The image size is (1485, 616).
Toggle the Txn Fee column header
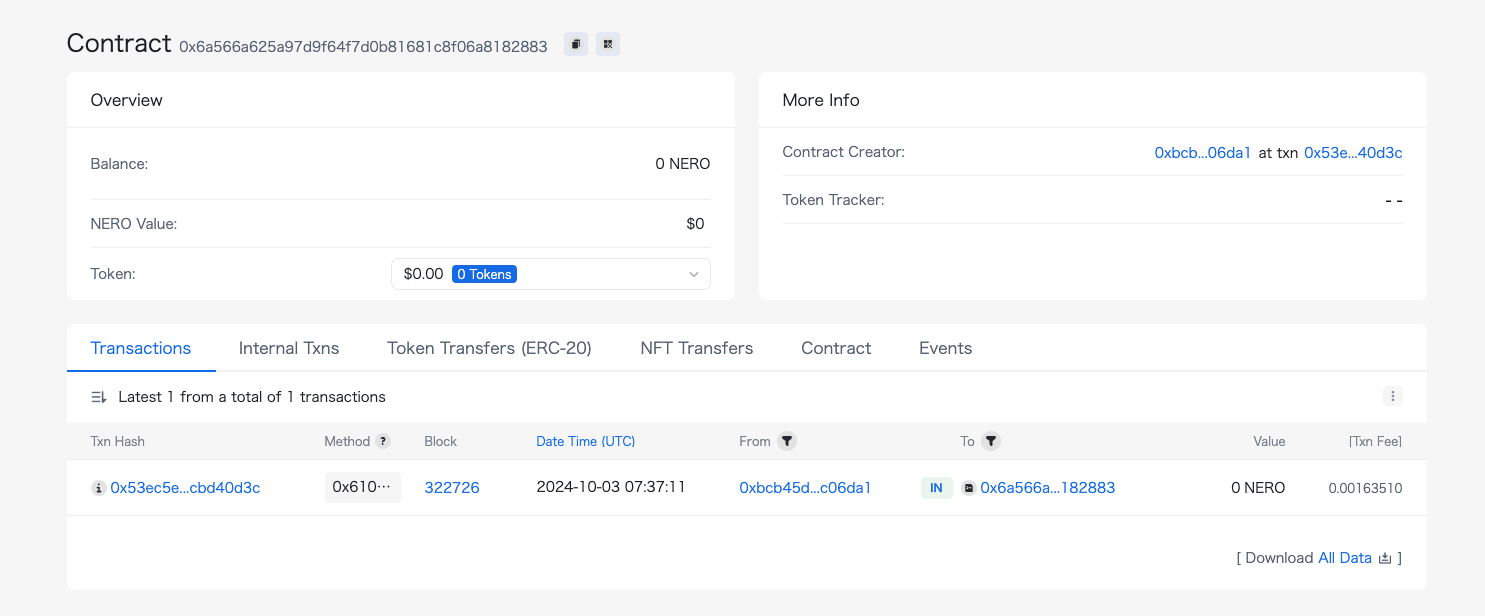pyautogui.click(x=1375, y=441)
